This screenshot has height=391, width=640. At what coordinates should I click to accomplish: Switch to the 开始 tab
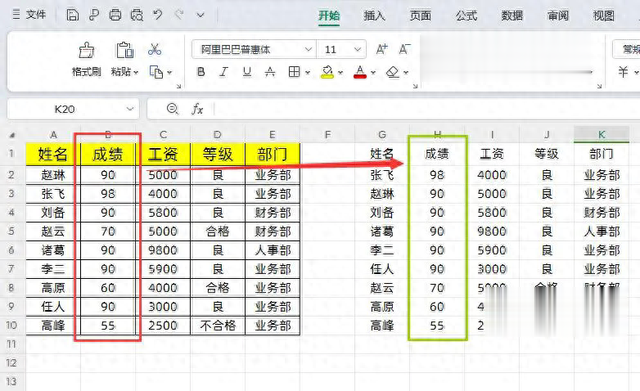click(x=329, y=16)
